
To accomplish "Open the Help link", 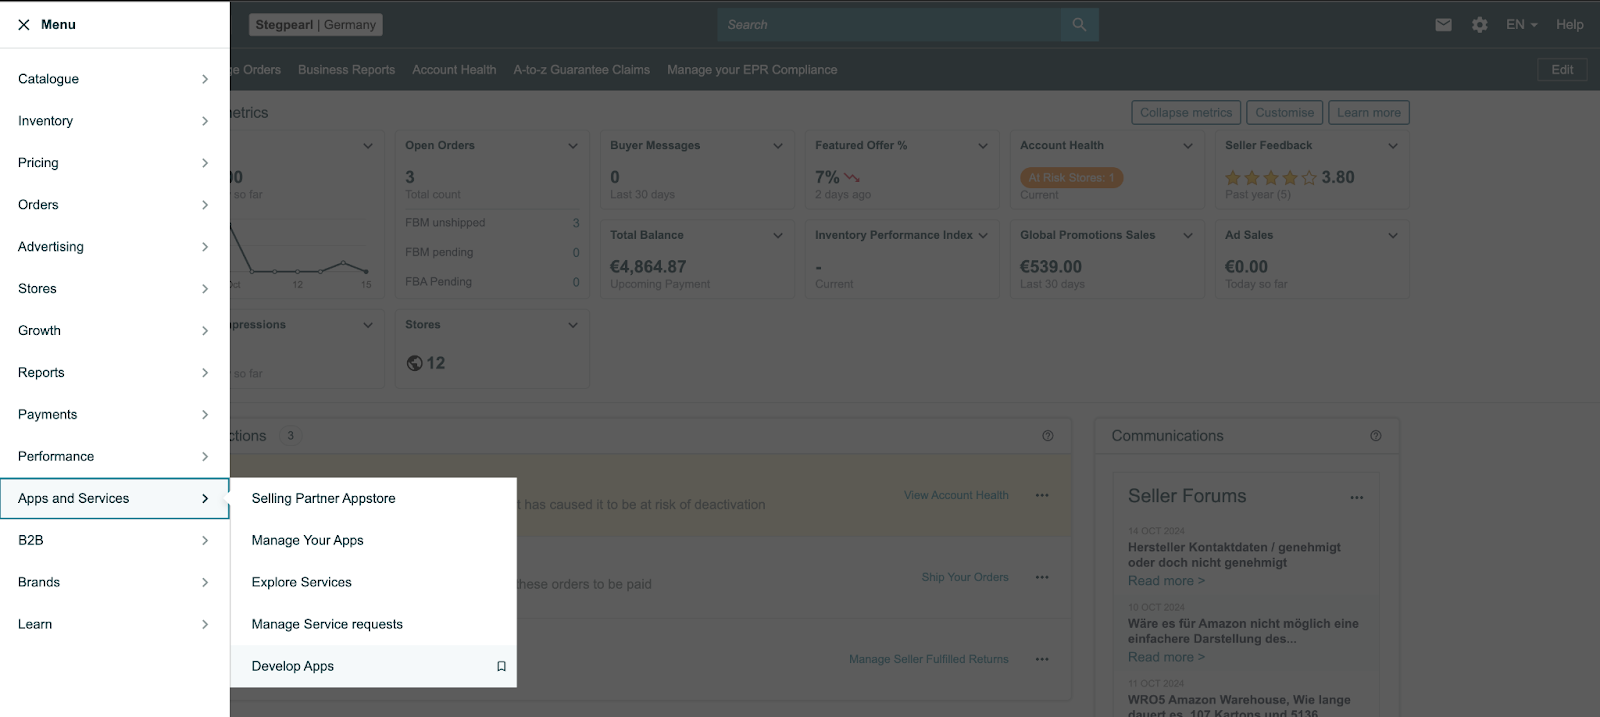I will coord(1569,25).
